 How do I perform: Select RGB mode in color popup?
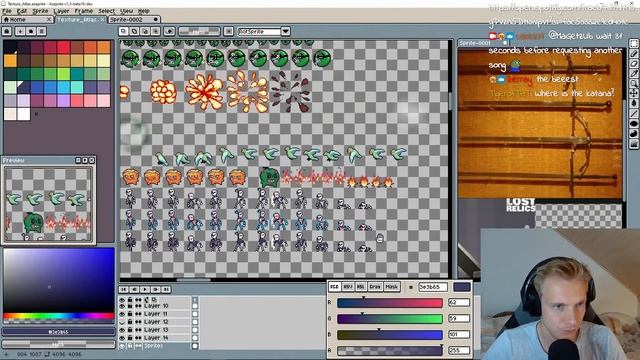pyautogui.click(x=334, y=287)
